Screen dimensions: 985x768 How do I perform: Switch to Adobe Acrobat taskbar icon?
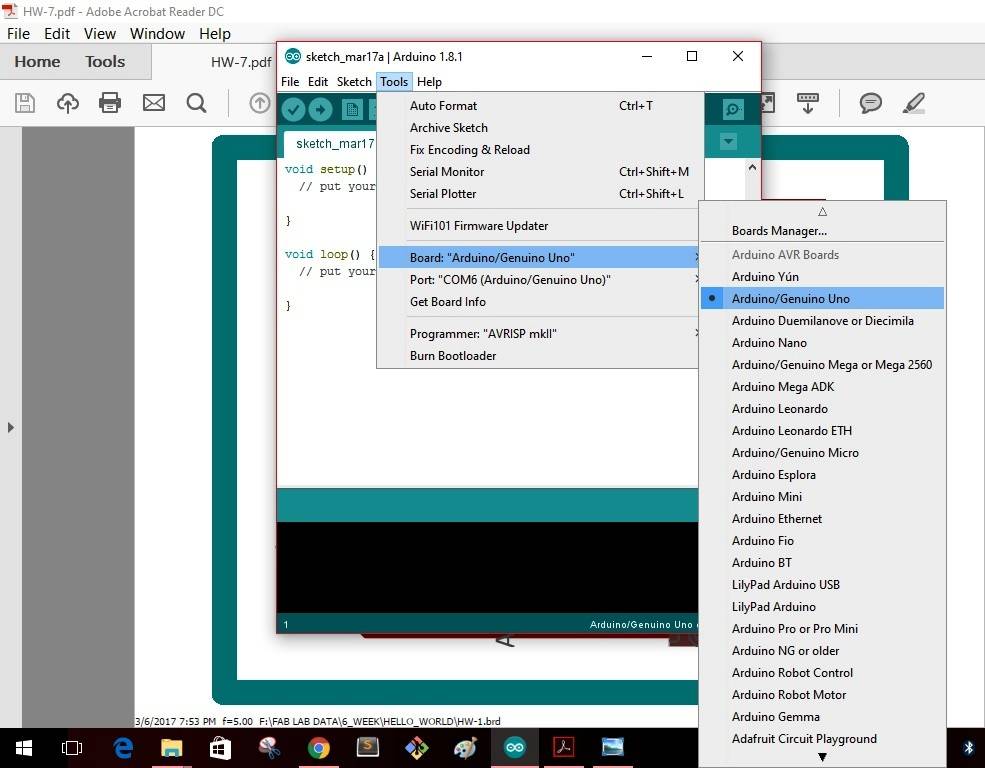[563, 747]
